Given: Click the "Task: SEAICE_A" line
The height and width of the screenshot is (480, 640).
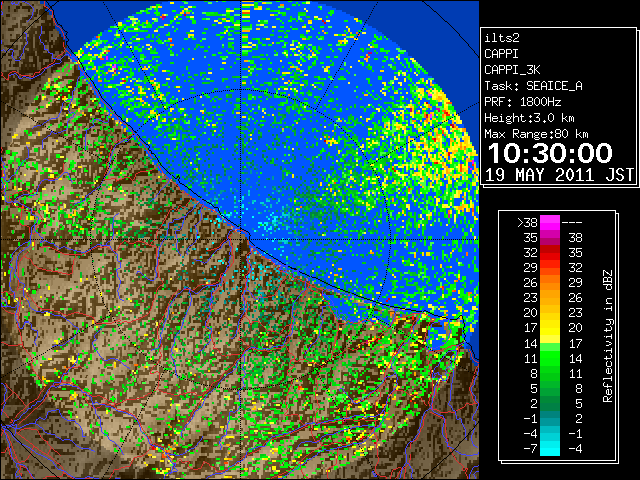Looking at the screenshot, I should pyautogui.click(x=533, y=86).
